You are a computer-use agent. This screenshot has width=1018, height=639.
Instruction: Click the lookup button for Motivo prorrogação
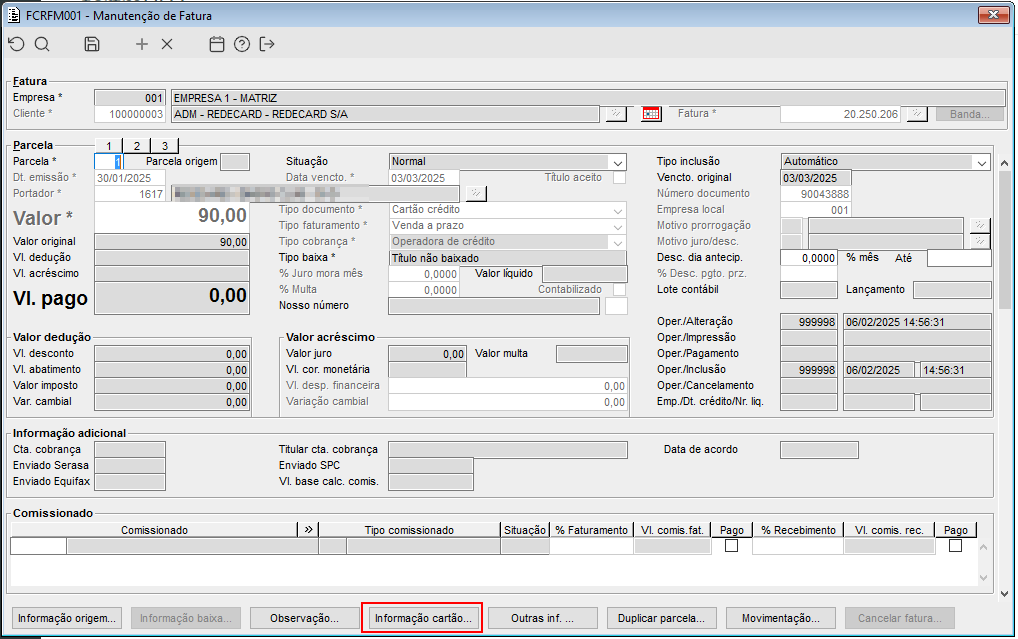[x=979, y=225]
